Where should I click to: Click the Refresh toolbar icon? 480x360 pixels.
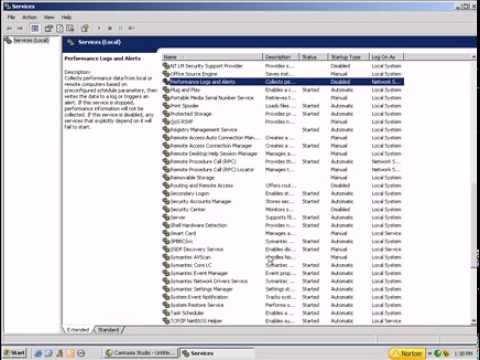point(60,28)
